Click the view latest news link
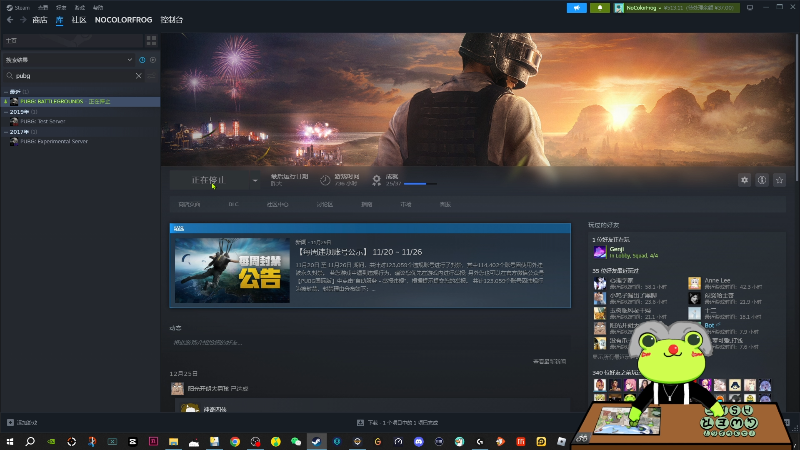 click(549, 361)
